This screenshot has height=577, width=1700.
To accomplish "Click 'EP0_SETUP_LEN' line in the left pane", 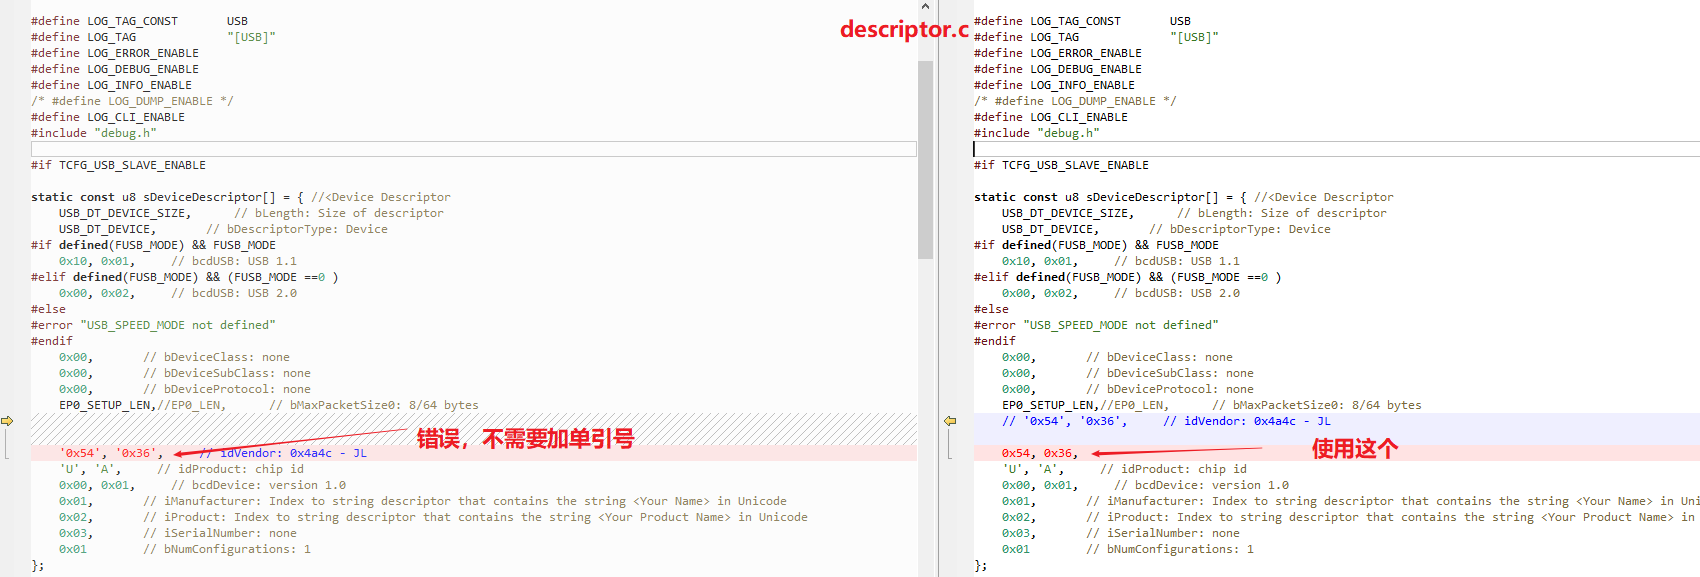I will [269, 405].
